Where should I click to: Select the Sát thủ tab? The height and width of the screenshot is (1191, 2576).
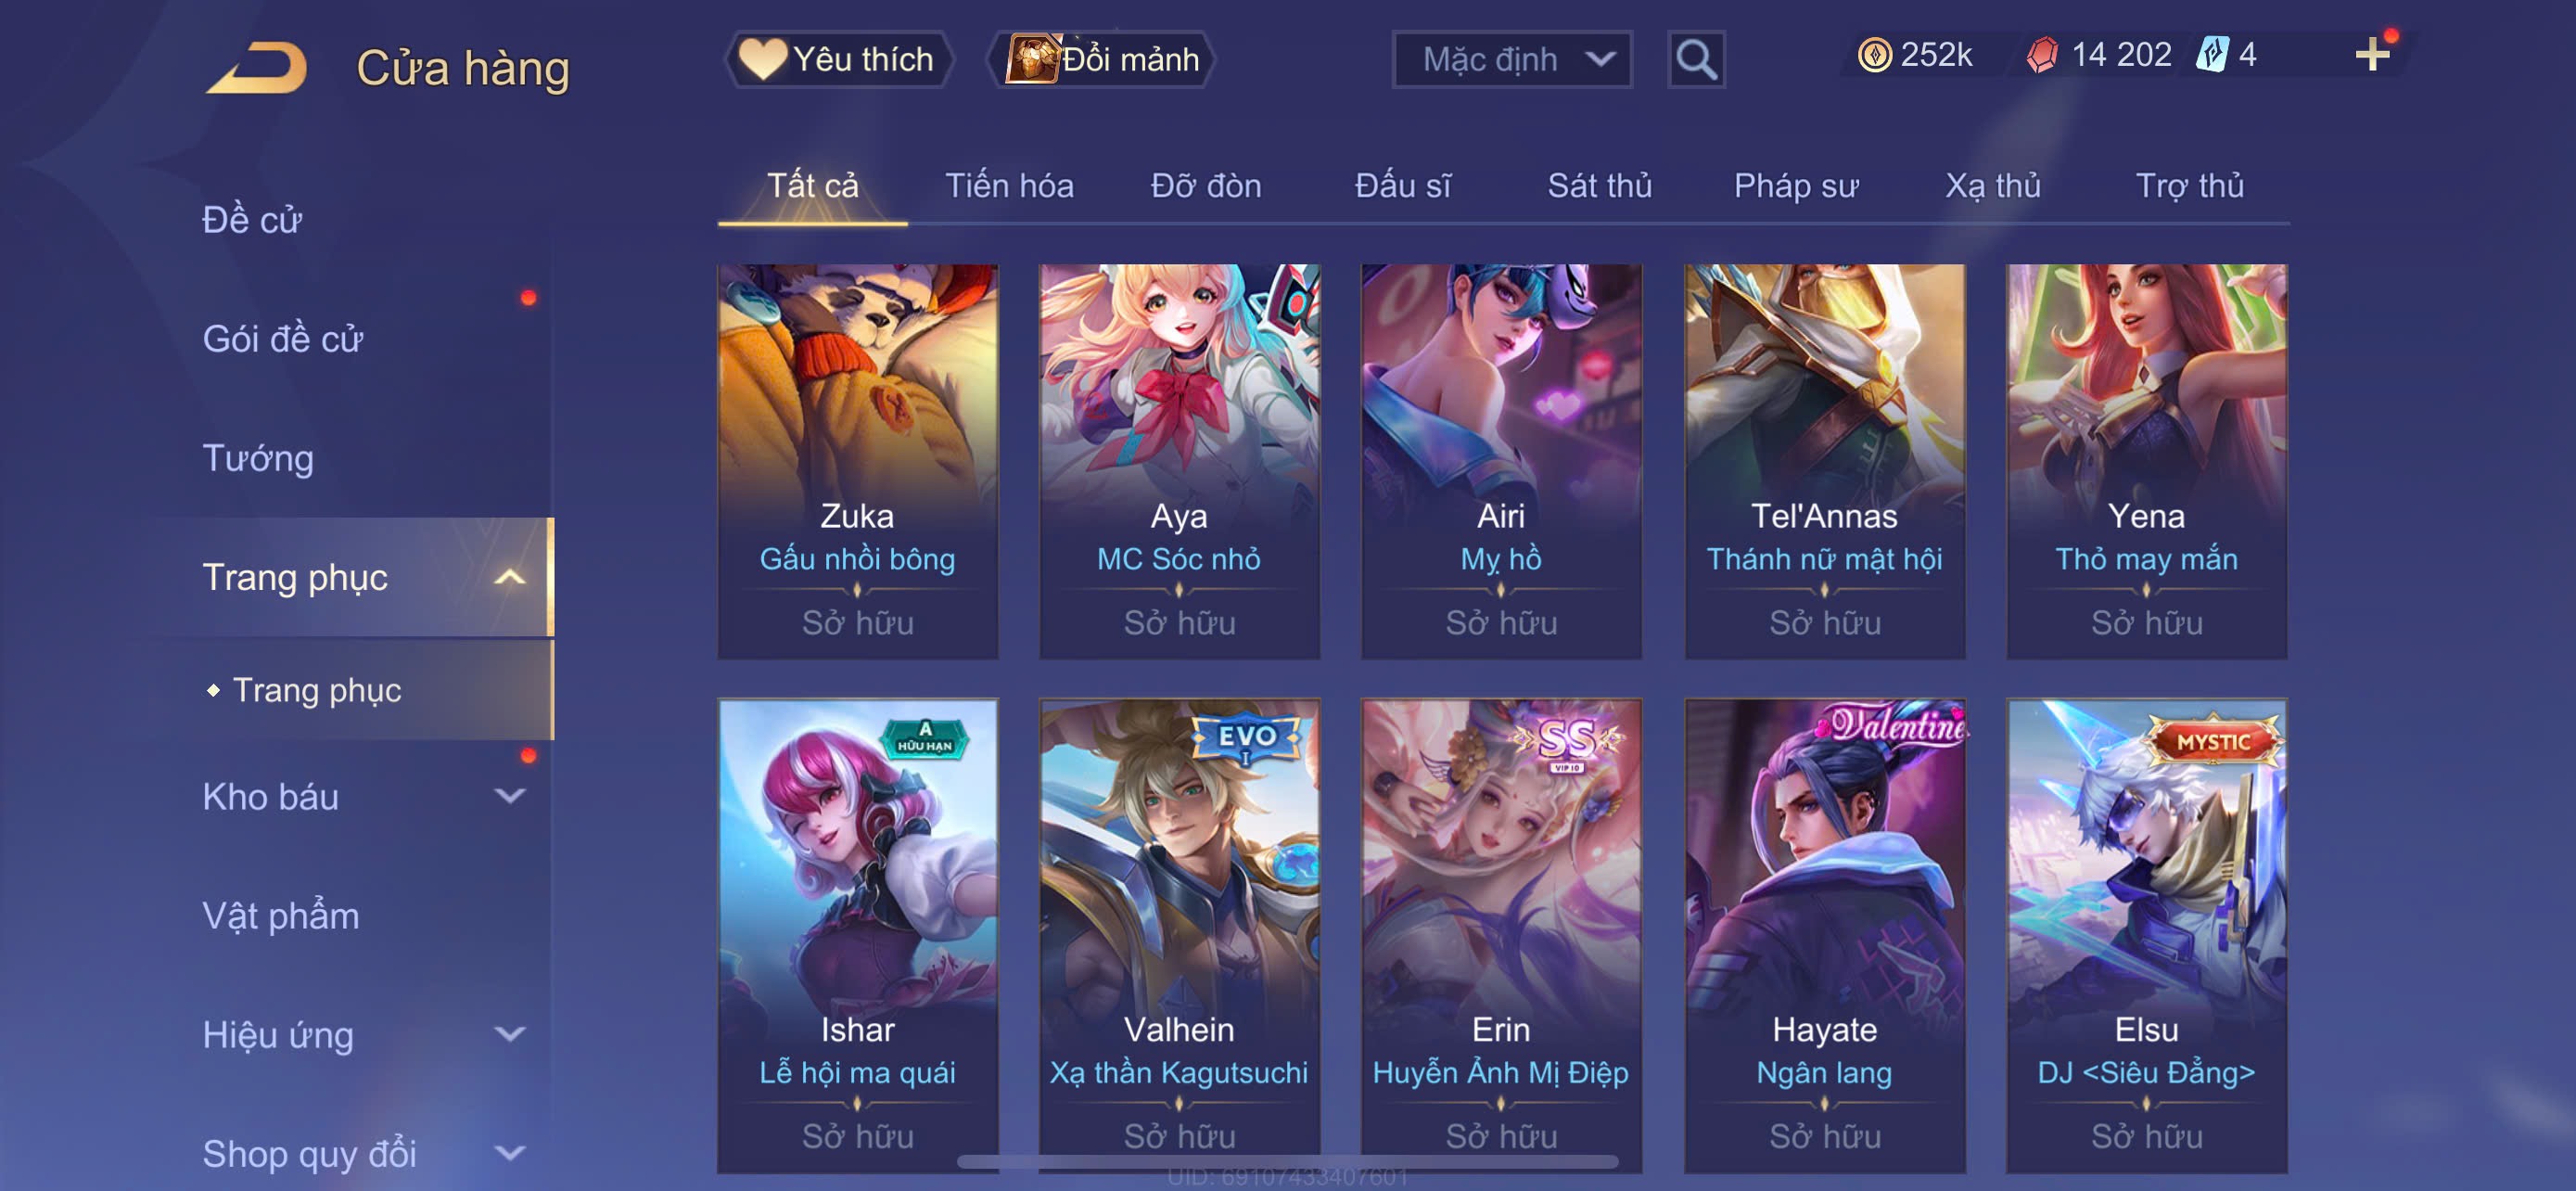point(1599,186)
